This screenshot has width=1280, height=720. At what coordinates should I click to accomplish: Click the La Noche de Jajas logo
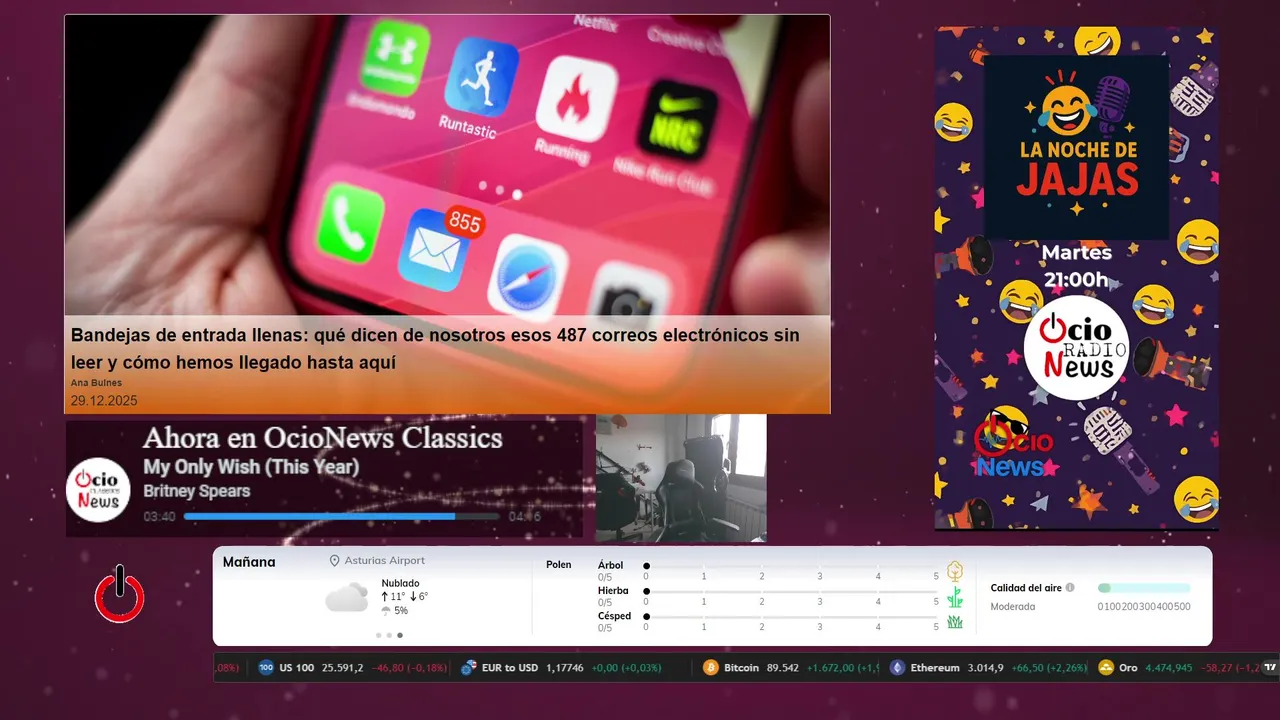pos(1077,146)
